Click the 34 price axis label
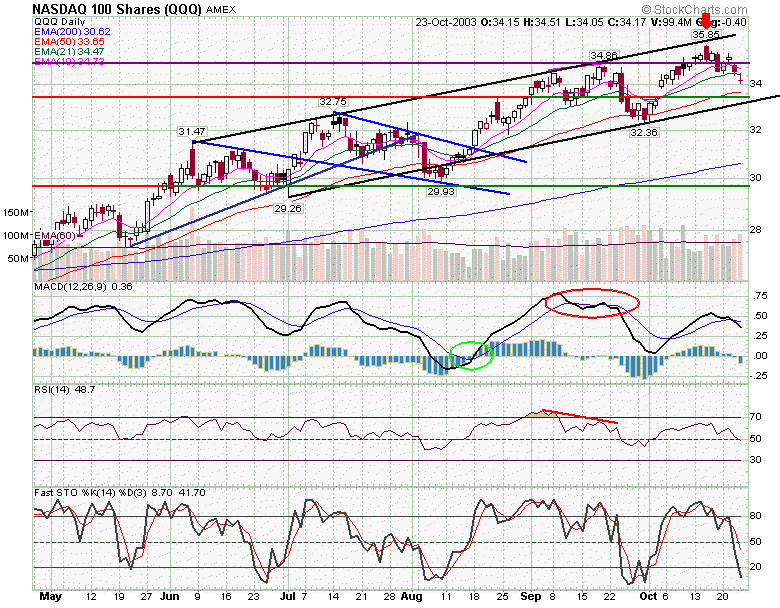This screenshot has height=608, width=780. pos(756,84)
